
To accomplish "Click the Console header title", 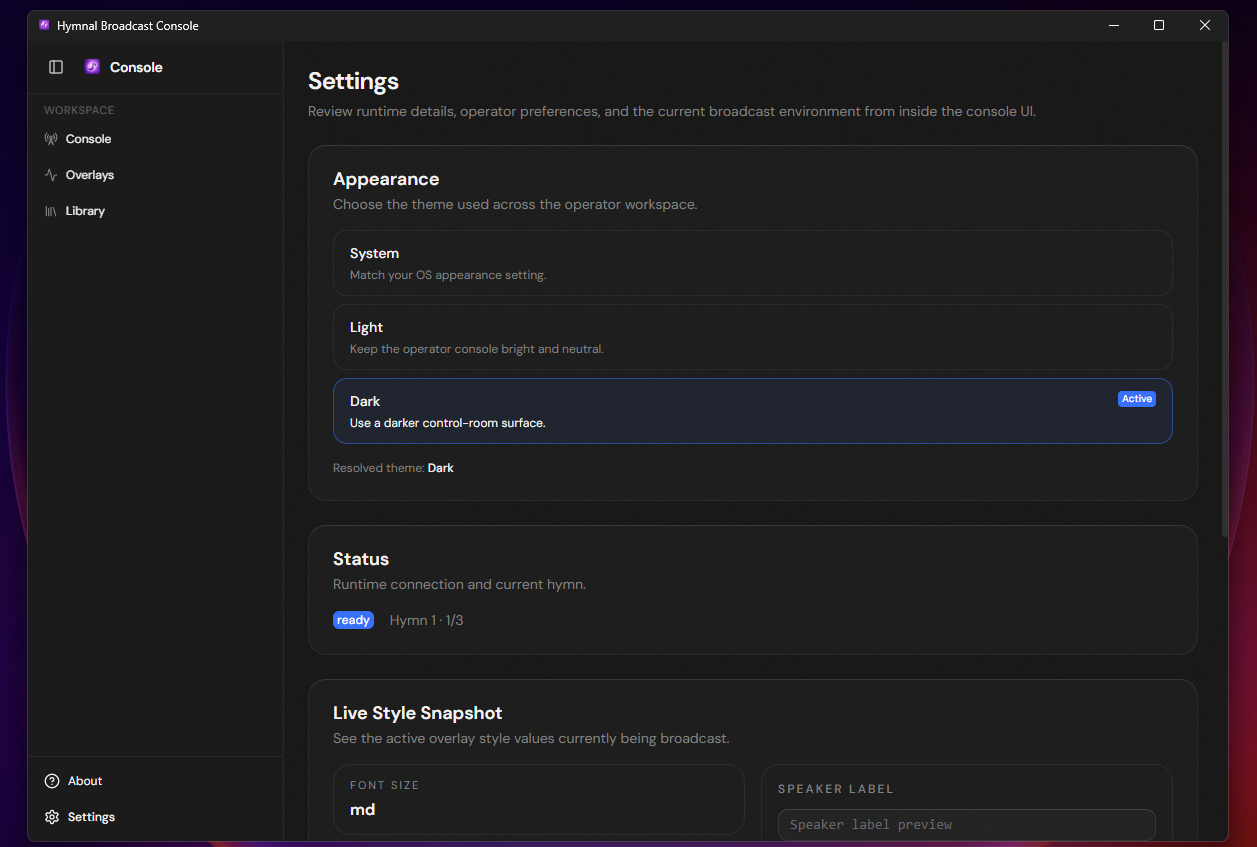I will pyautogui.click(x=136, y=67).
